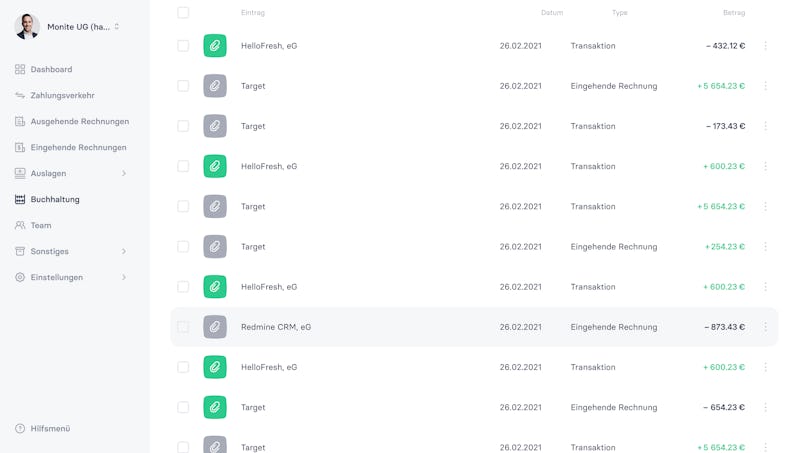Viewport: 807px width, 453px height.
Task: Expand the Auslagen submenu chevron
Action: pyautogui.click(x=124, y=173)
